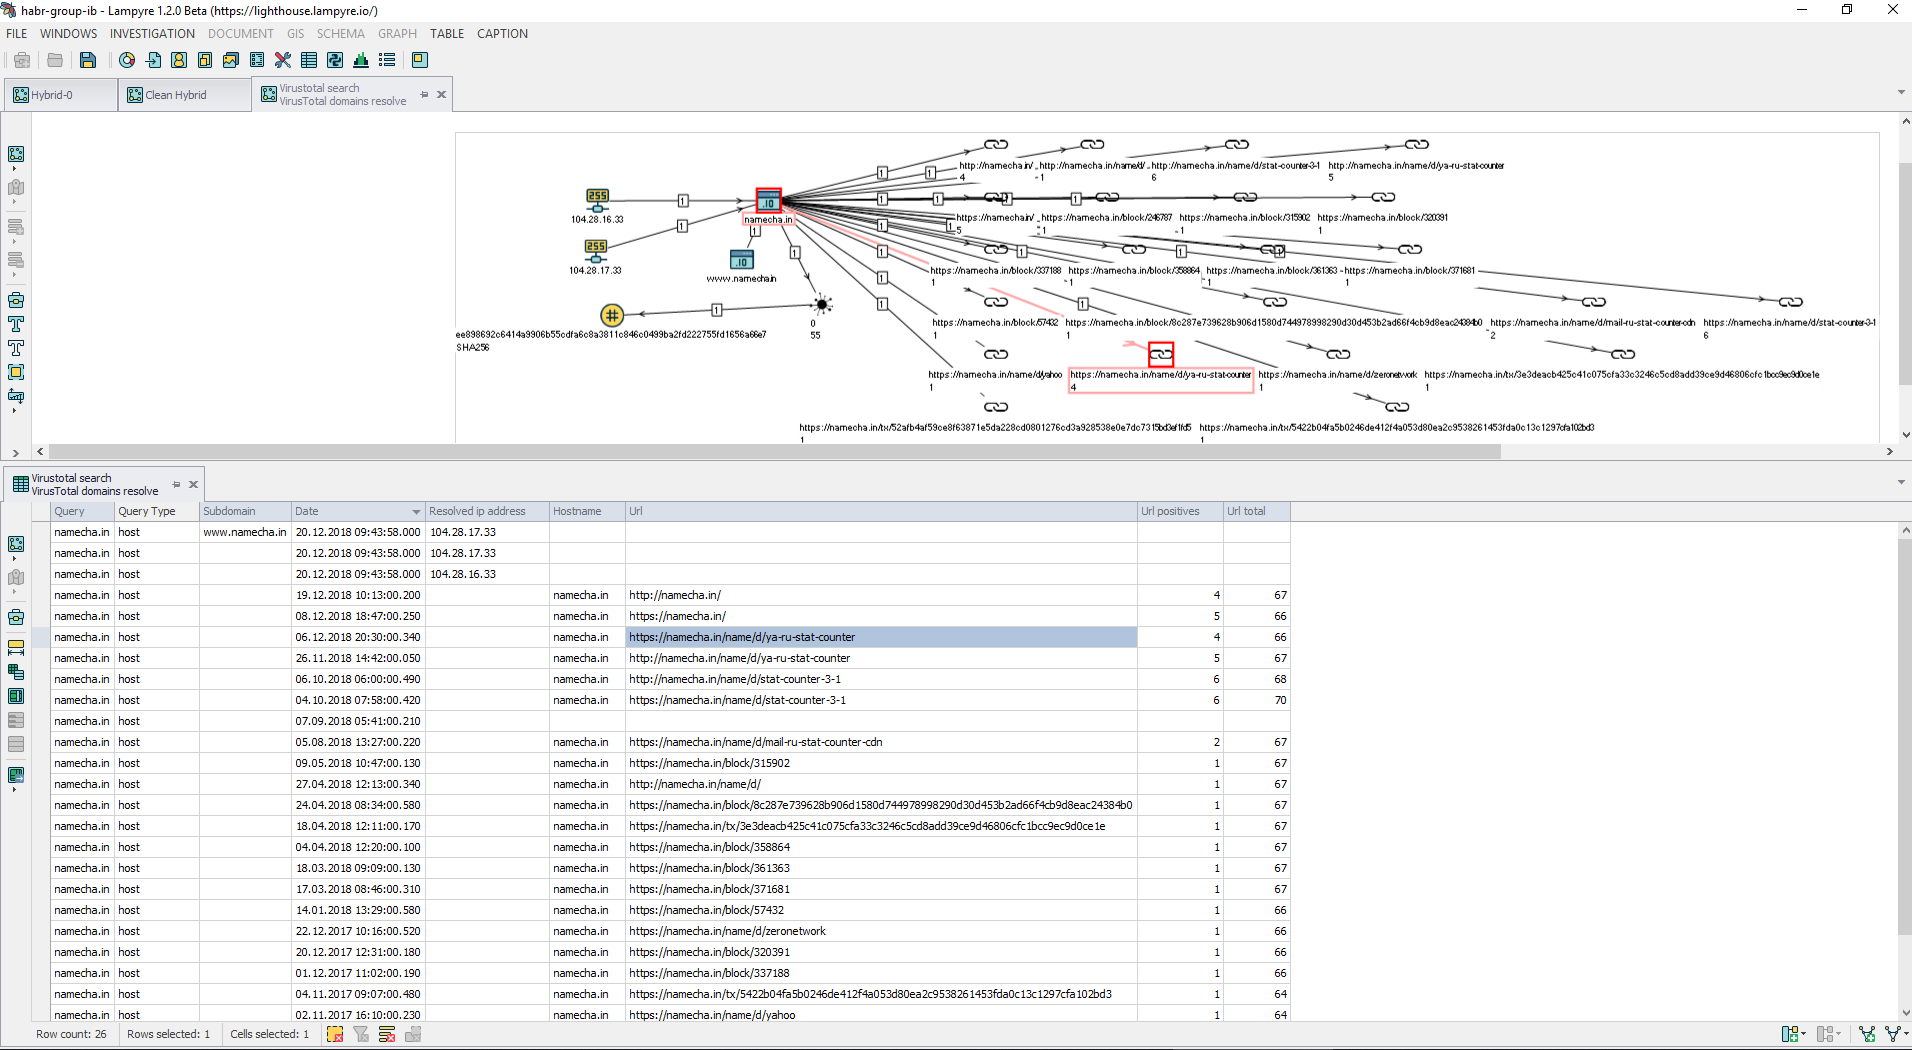Image resolution: width=1912 pixels, height=1050 pixels.
Task: Click the briefcase icon in table sidebar
Action: [x=16, y=617]
